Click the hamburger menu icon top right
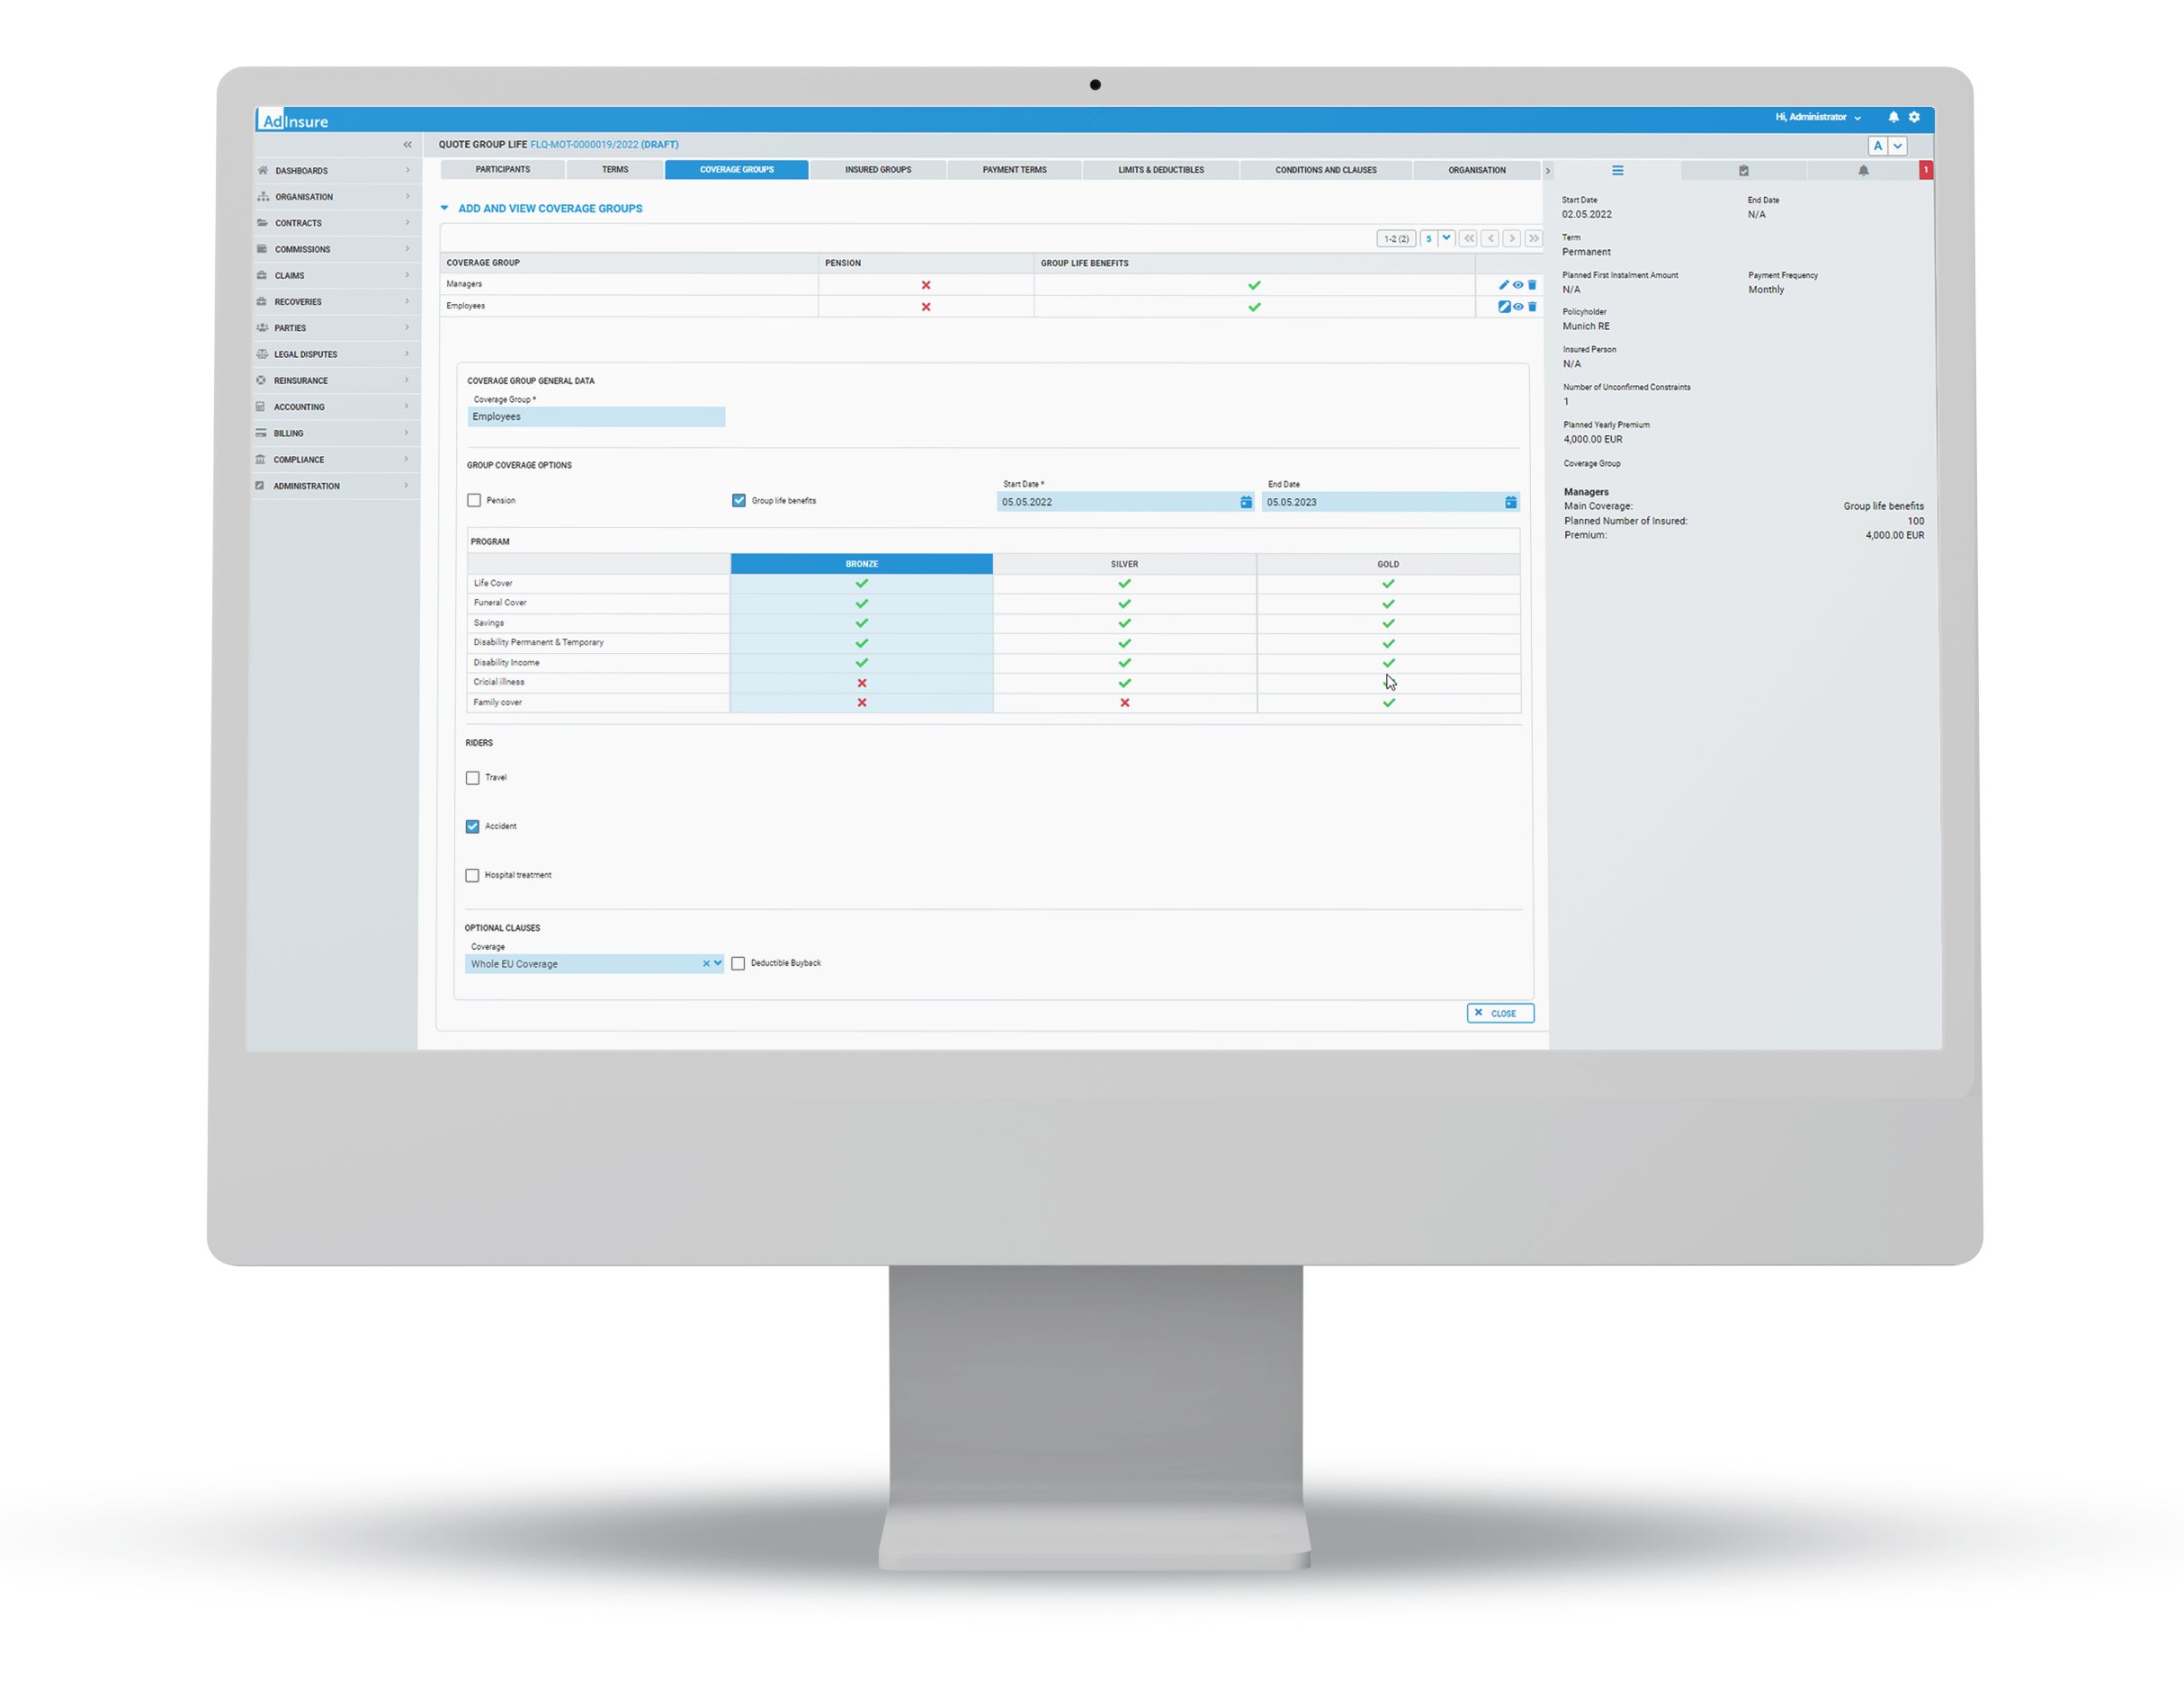 point(1618,170)
